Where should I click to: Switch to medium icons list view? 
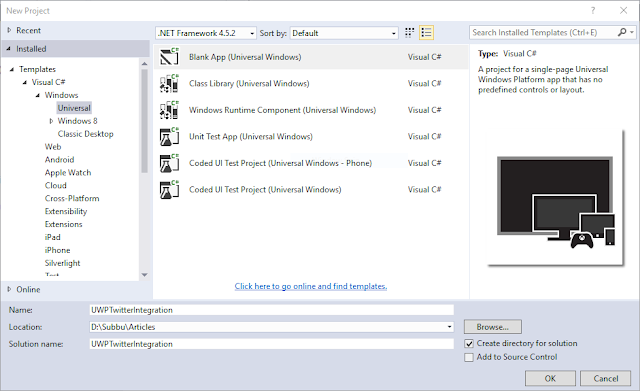click(x=426, y=33)
